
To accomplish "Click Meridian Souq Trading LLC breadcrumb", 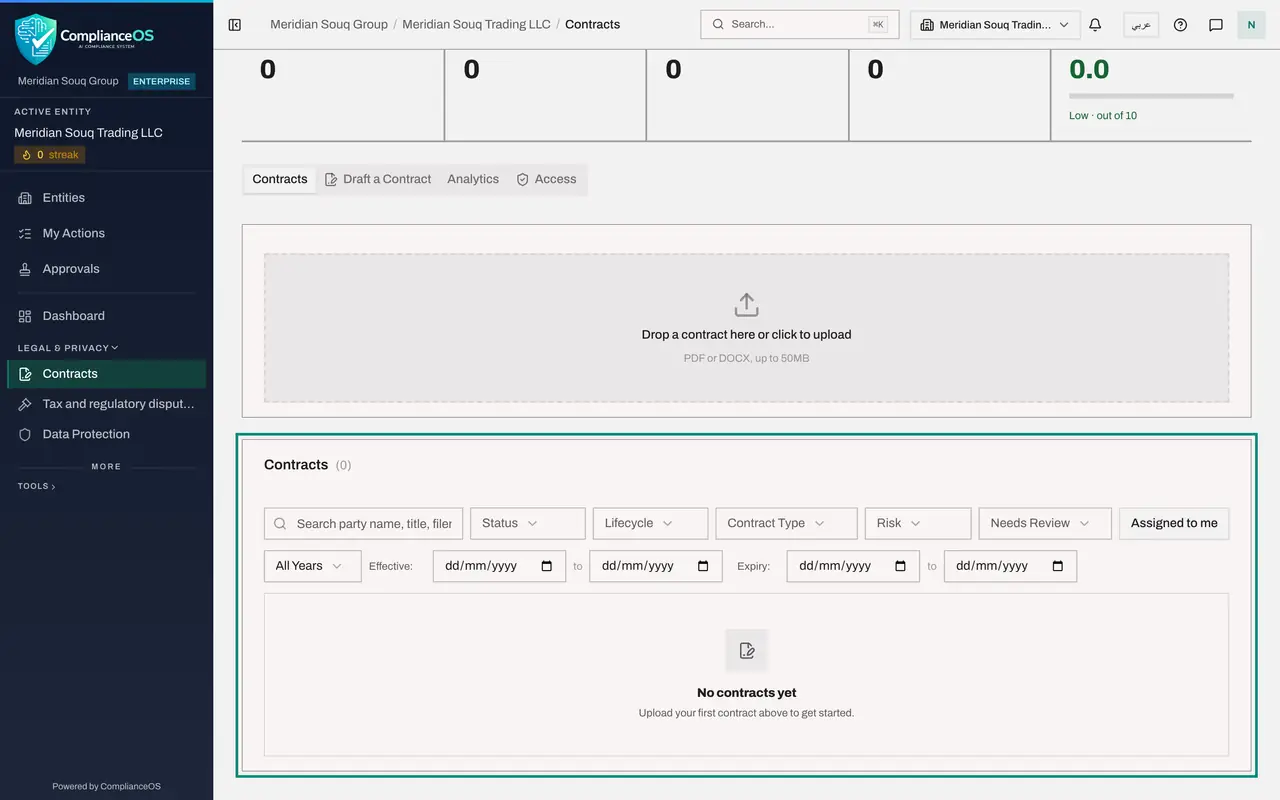I will coord(476,24).
